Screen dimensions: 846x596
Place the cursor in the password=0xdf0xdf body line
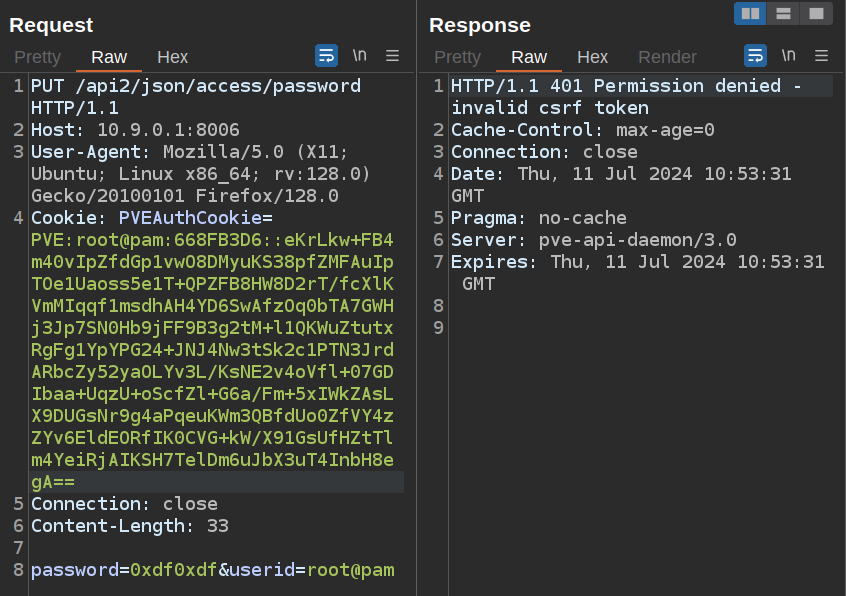[212, 570]
